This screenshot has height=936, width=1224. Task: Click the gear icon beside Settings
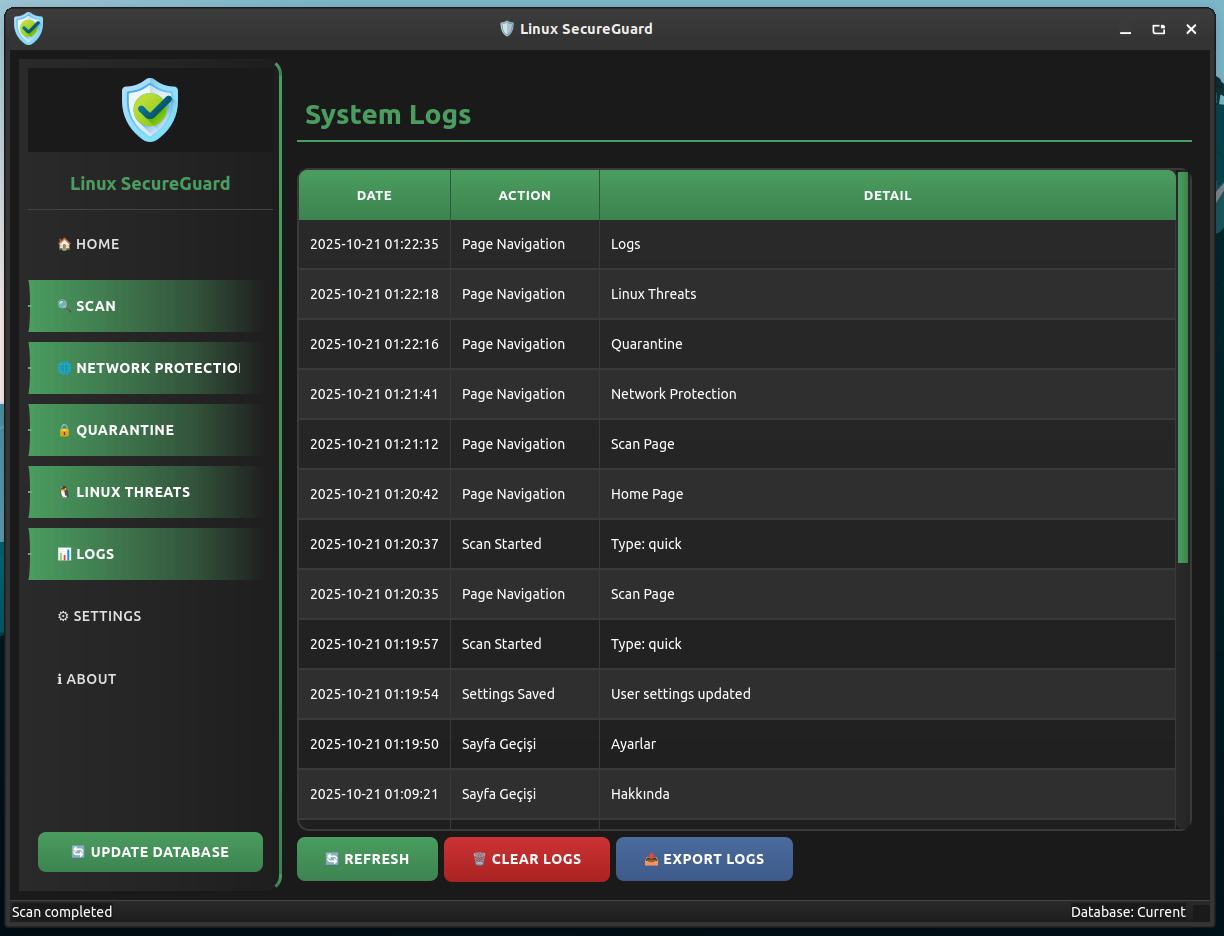point(63,616)
